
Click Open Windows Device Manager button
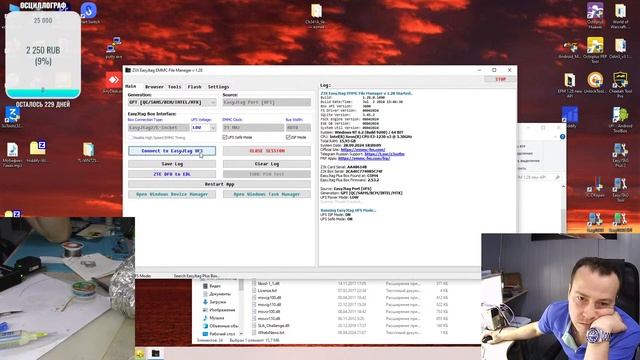(172, 195)
